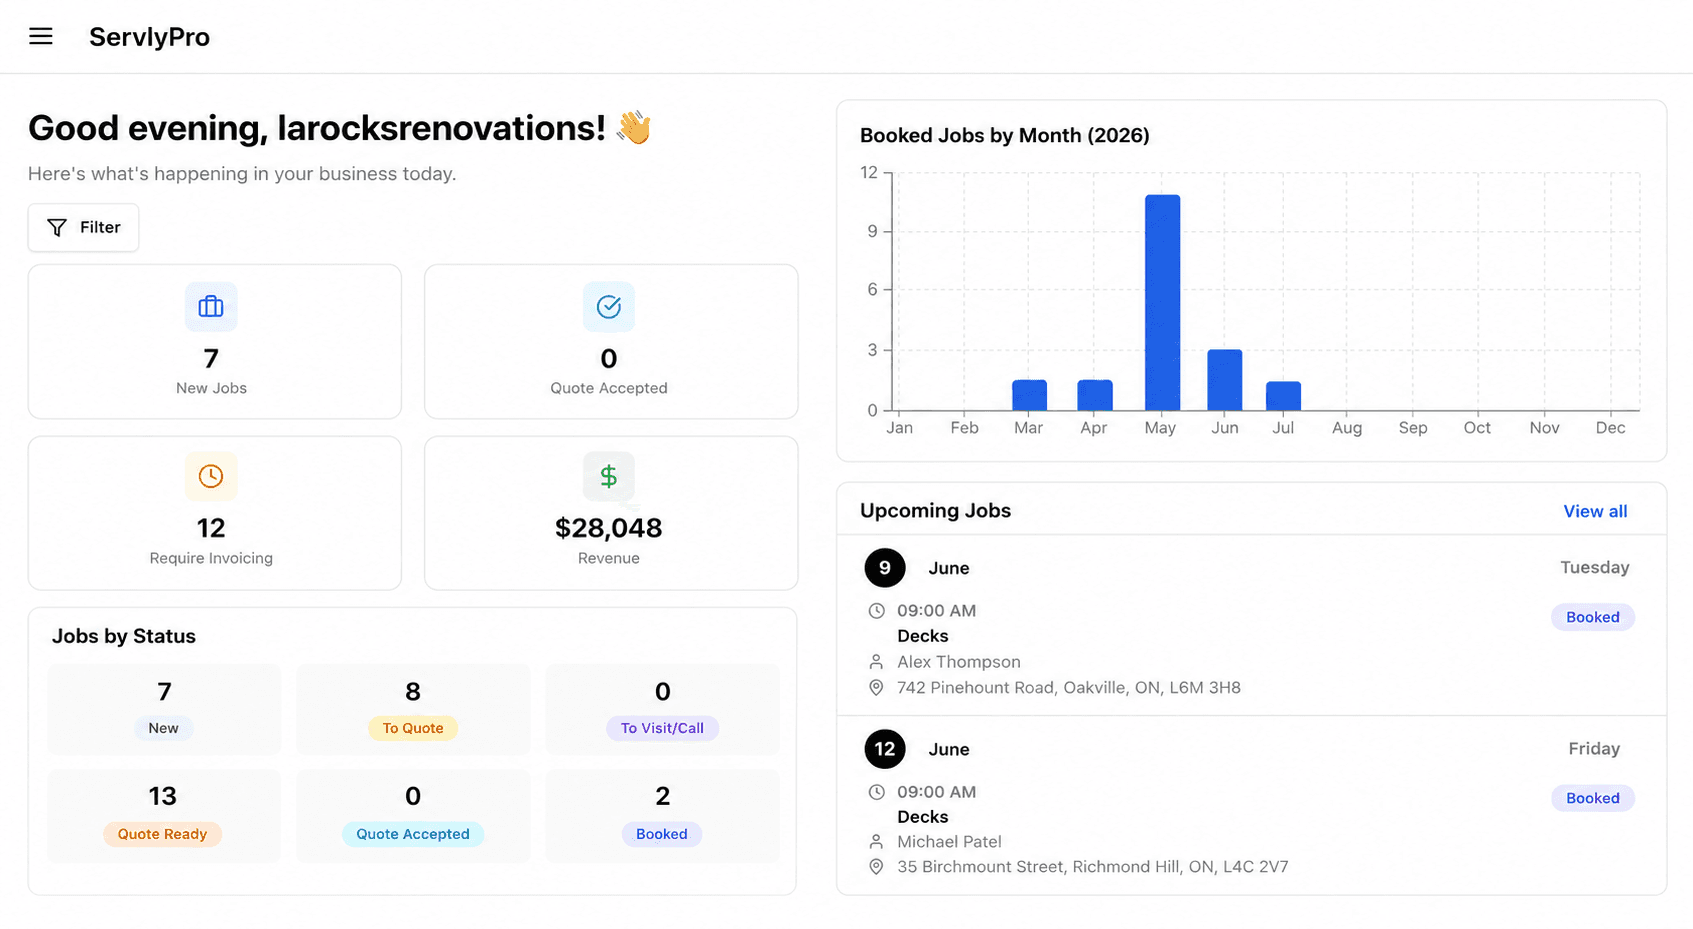This screenshot has height=929, width=1693.
Task: Click the clock icon on Require Invoicing card
Action: click(x=211, y=476)
